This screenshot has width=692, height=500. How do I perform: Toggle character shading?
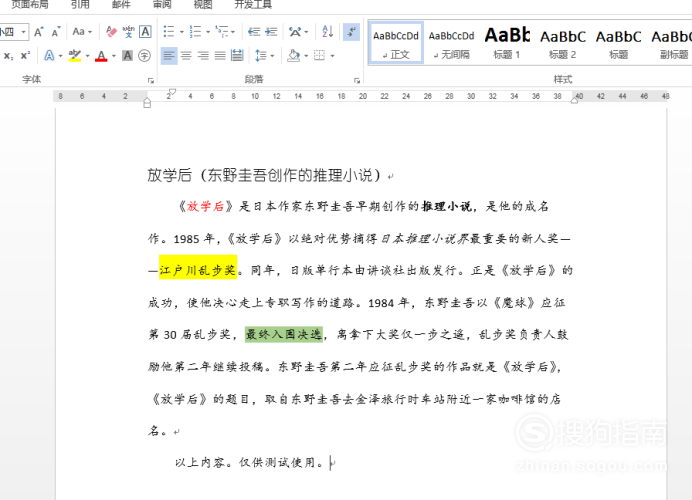tap(128, 56)
